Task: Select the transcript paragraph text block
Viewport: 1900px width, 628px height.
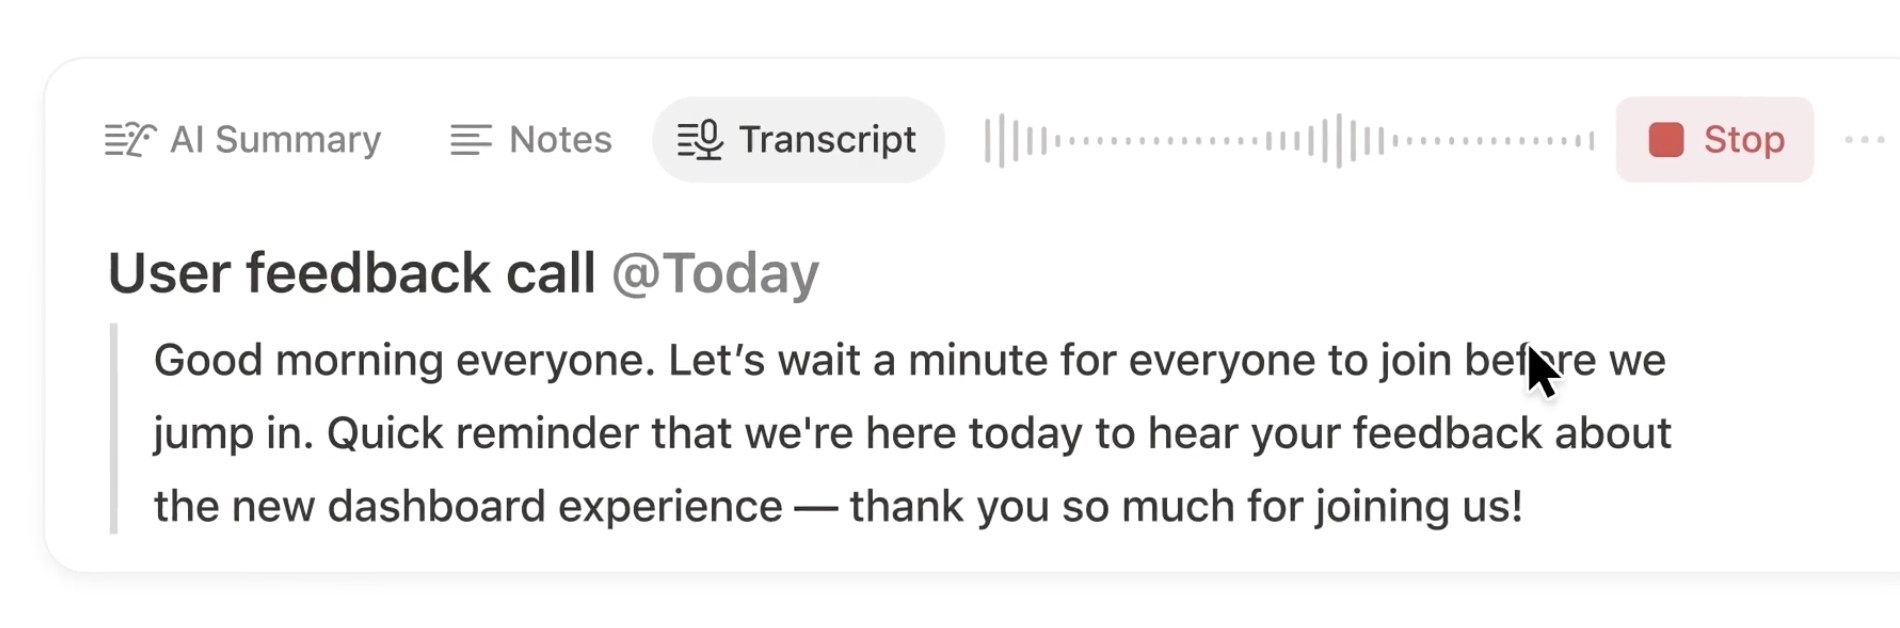Action: click(x=900, y=432)
